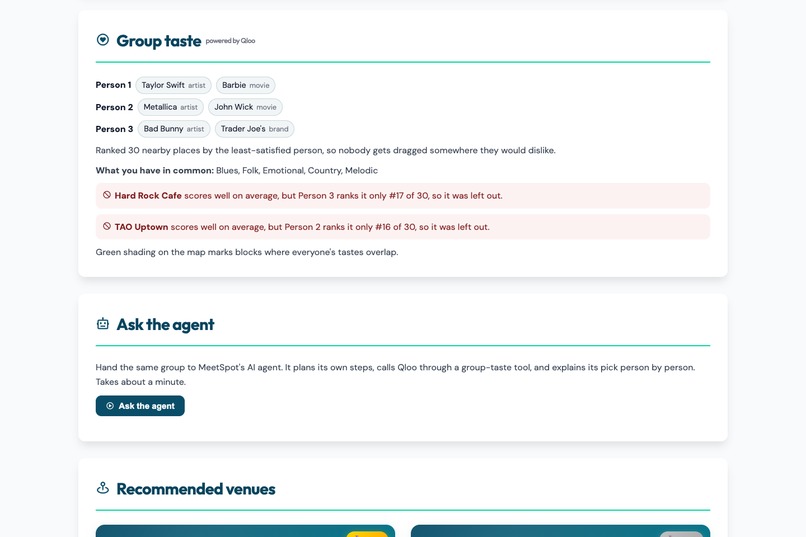806x537 pixels.
Task: Click the TAO Uptown bold name
Action: 141,227
